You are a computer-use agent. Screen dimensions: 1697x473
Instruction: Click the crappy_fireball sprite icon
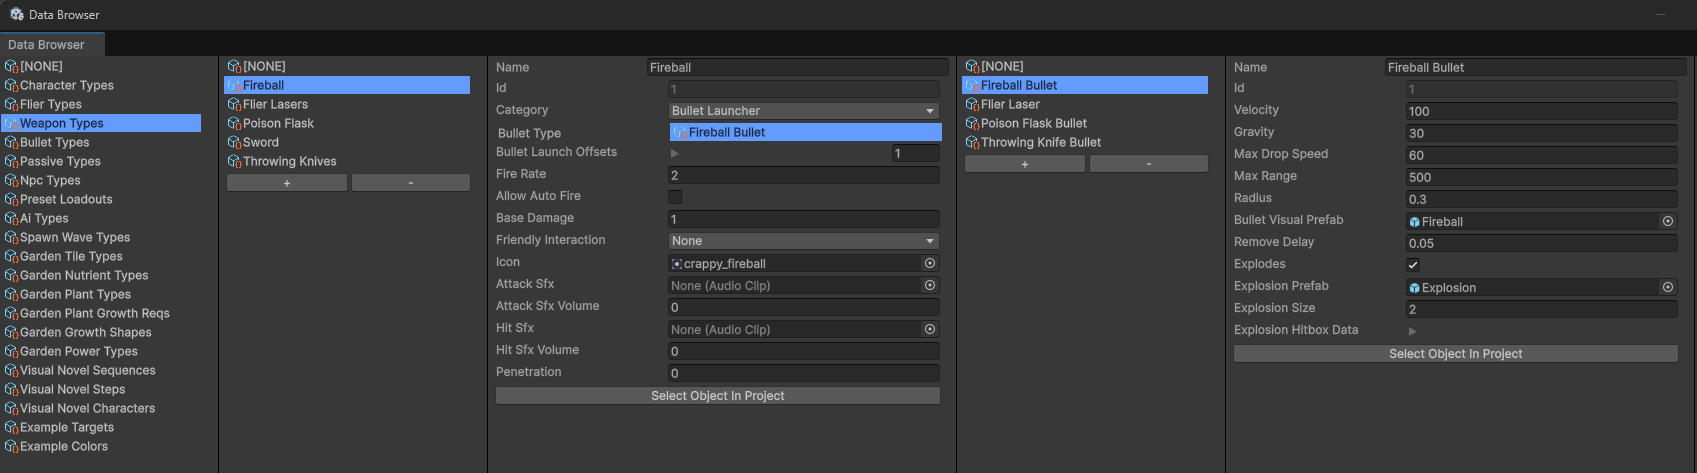677,264
